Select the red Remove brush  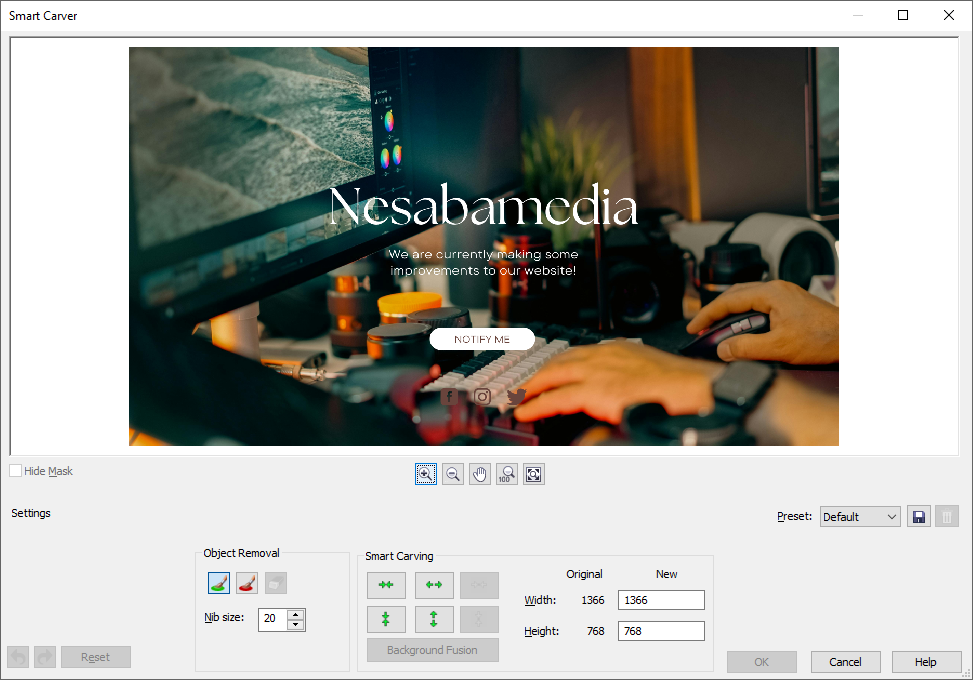coord(247,583)
